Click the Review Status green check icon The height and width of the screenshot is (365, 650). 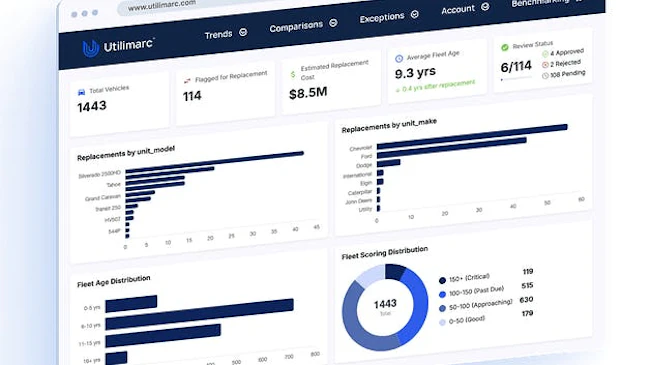tap(504, 47)
